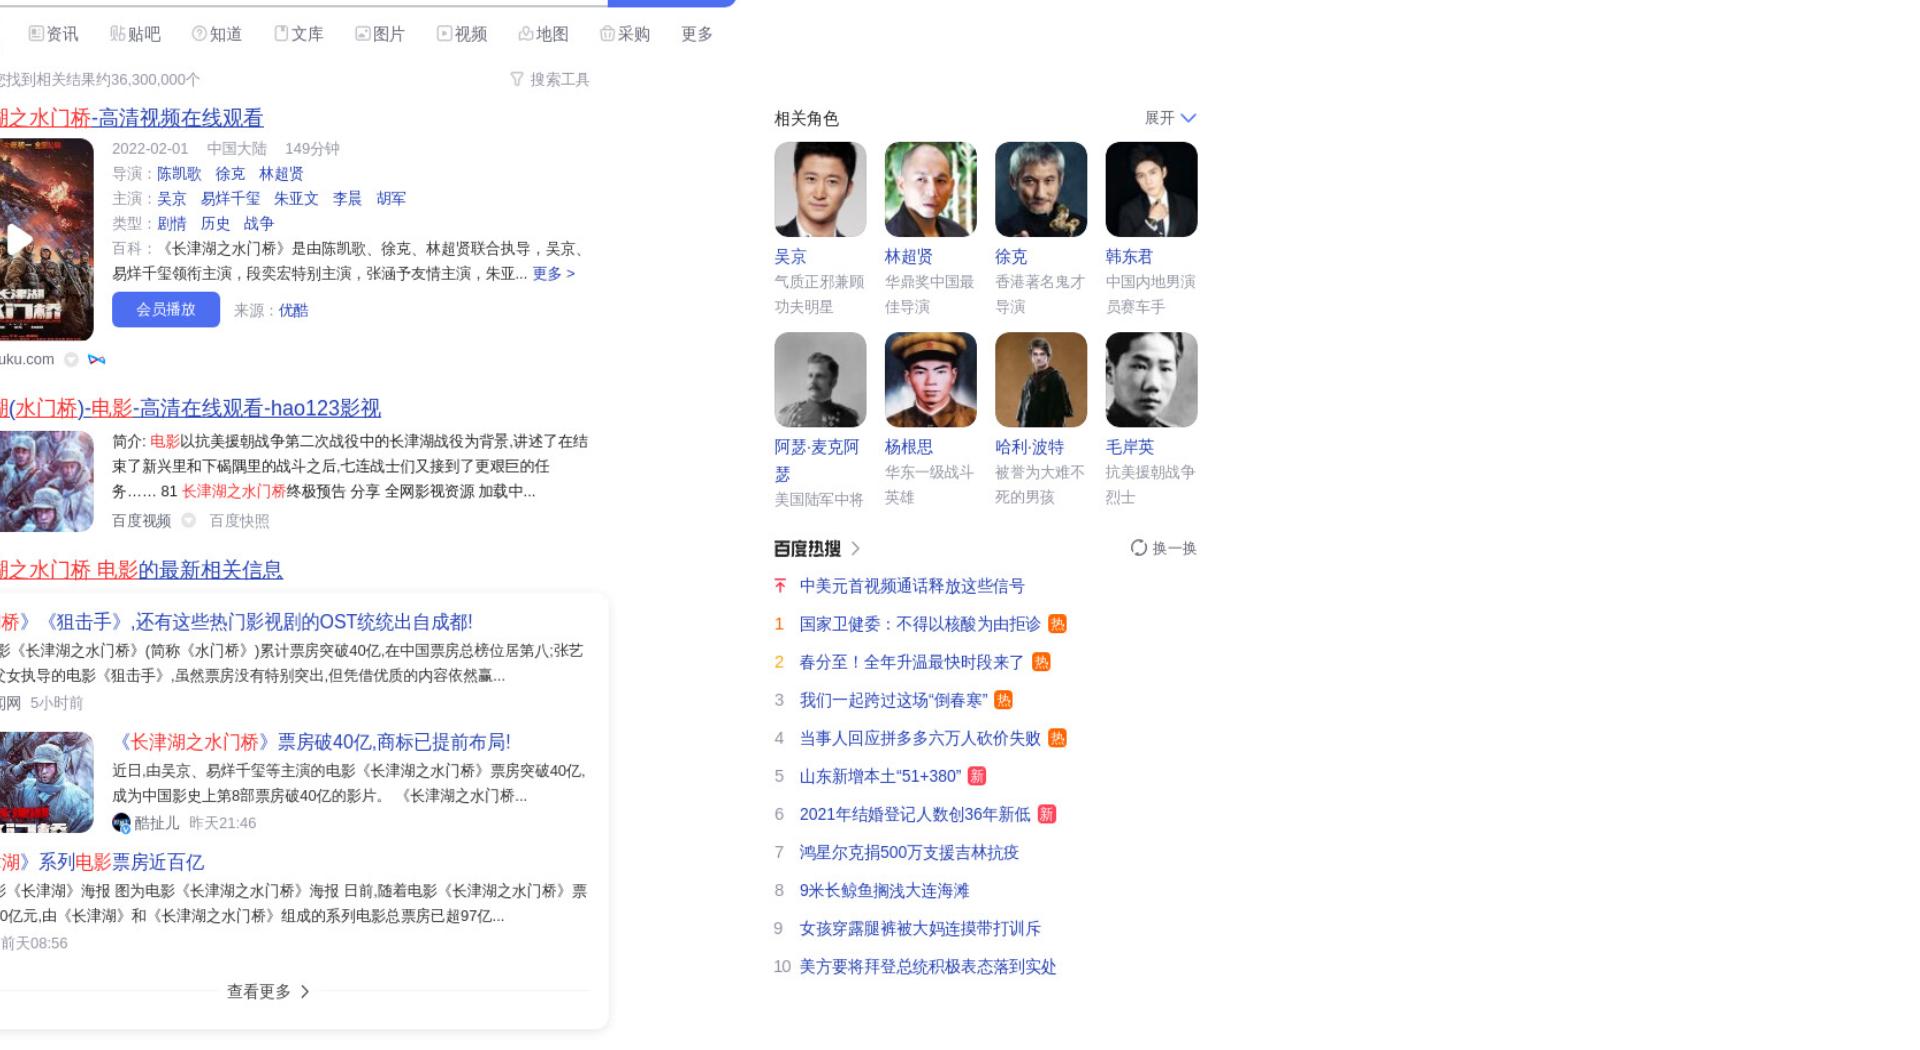Open thumbnail of 票房破40亿 news item
This screenshot has width=1920, height=1050.
(x=46, y=782)
